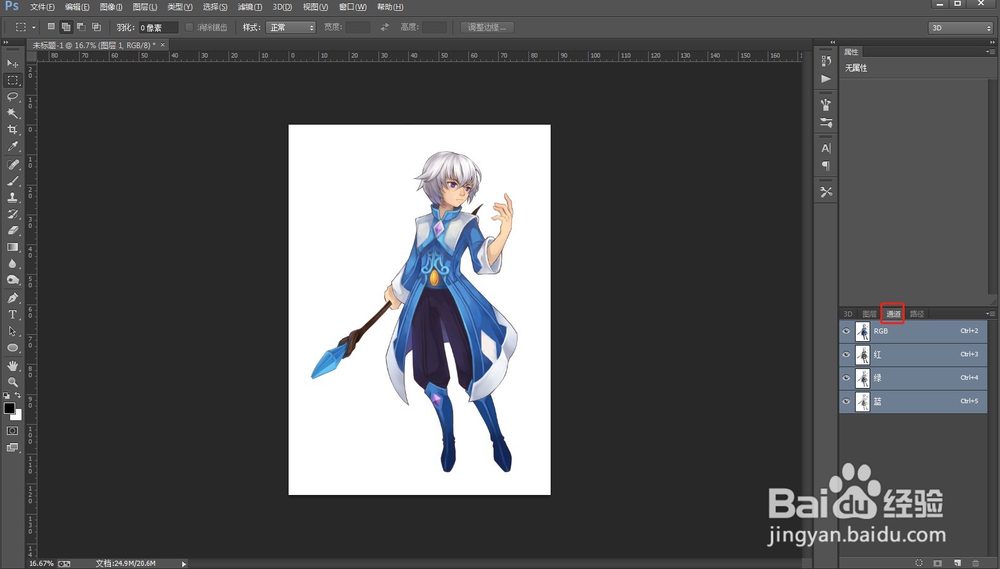
Task: Select the Path Selection tool
Action: tap(12, 332)
